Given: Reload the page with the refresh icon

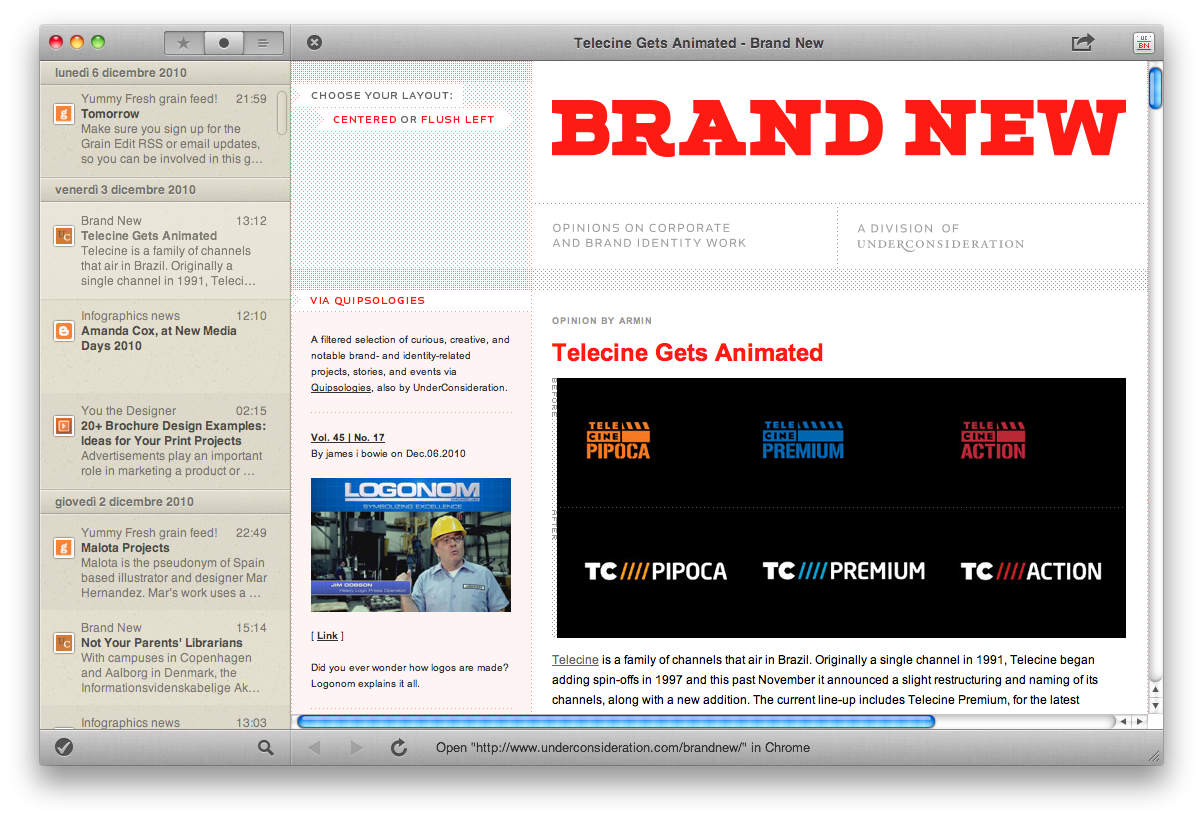Looking at the screenshot, I should click(x=398, y=747).
